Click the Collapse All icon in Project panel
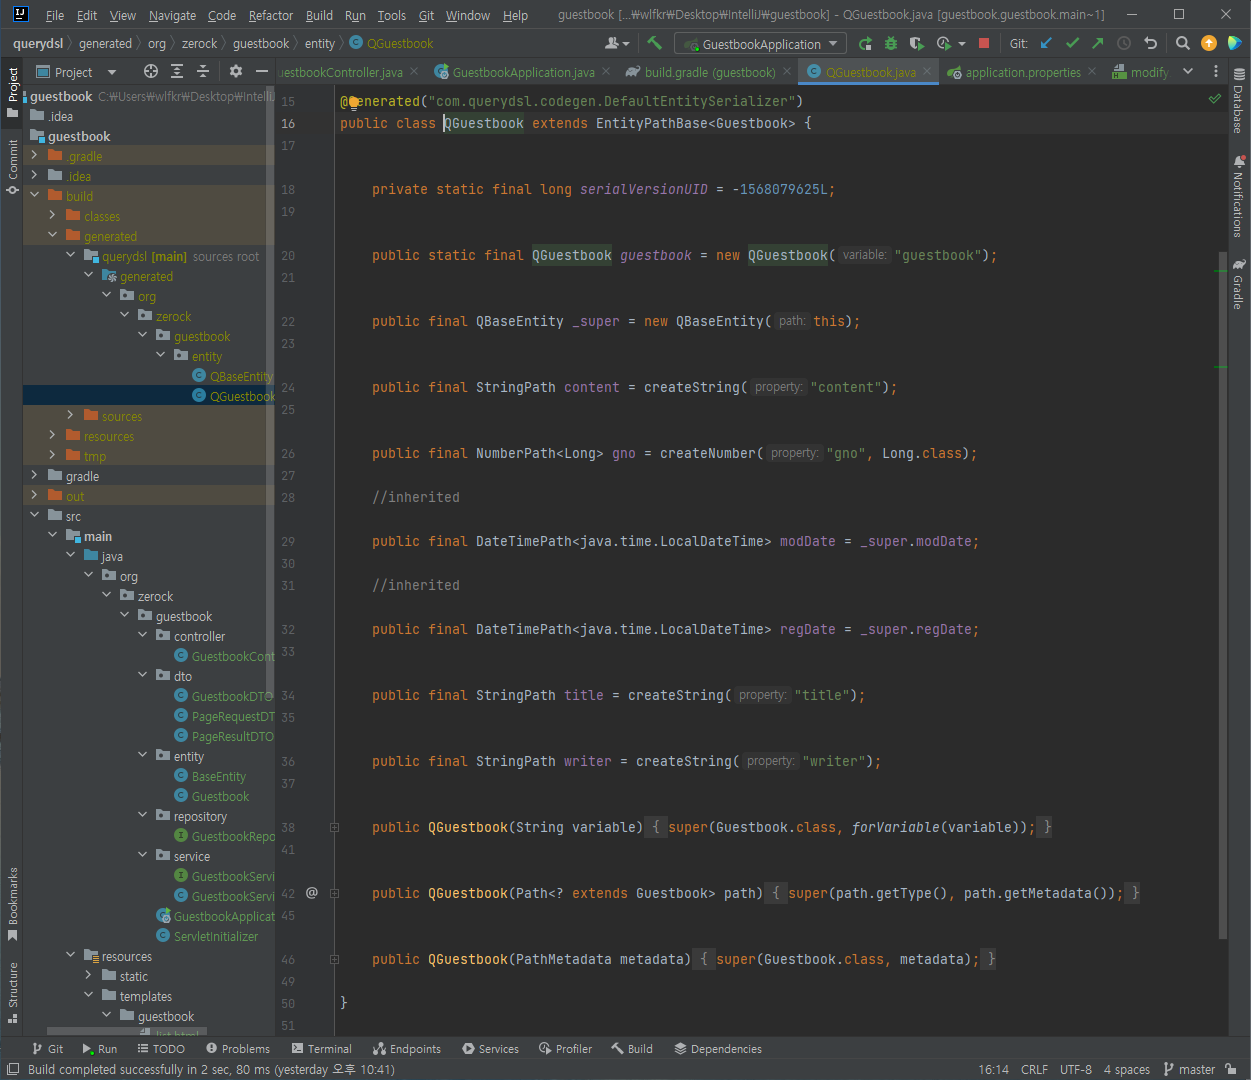Viewport: 1251px width, 1080px height. pos(203,71)
